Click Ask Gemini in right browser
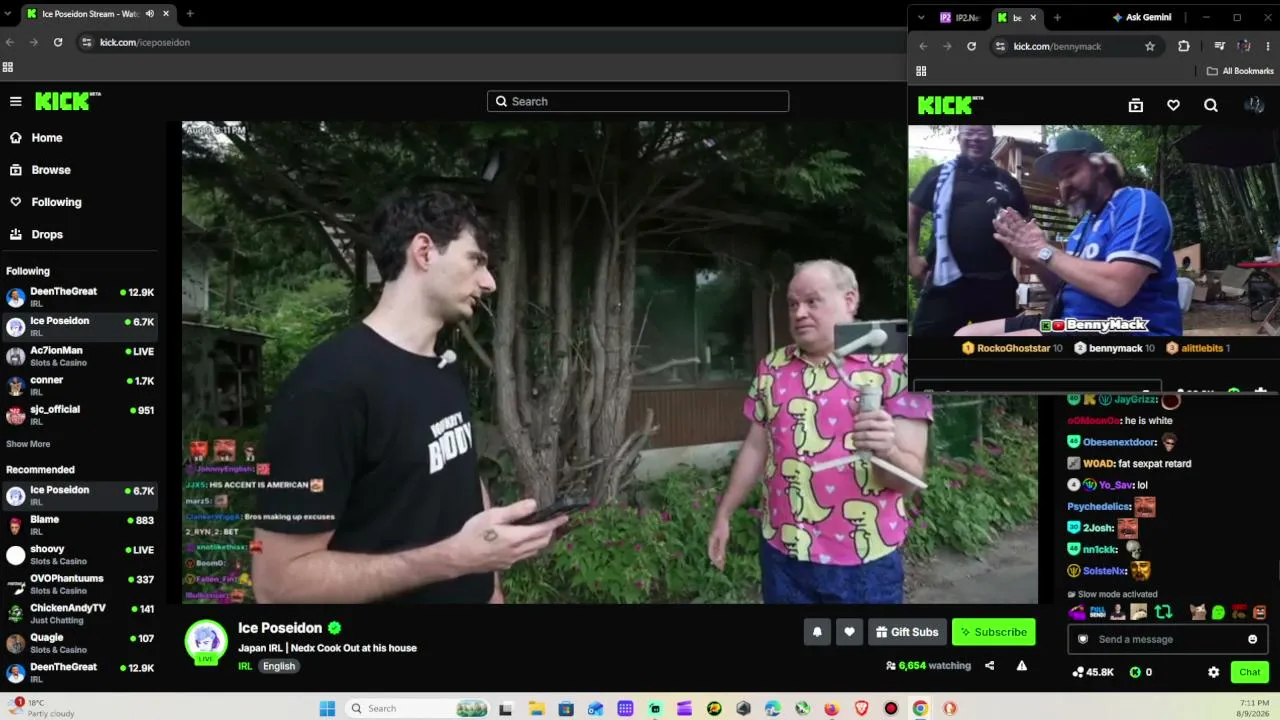1280x720 pixels. (1141, 17)
